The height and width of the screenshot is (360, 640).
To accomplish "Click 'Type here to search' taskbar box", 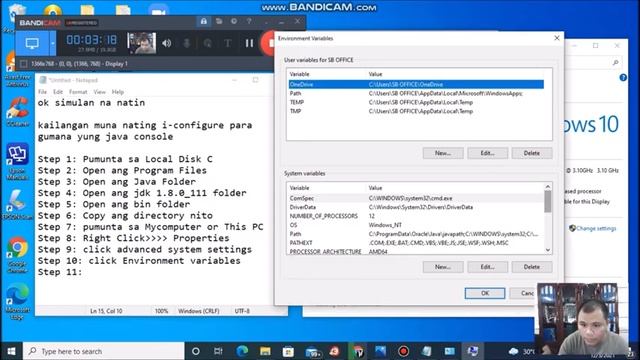I will click(x=104, y=351).
